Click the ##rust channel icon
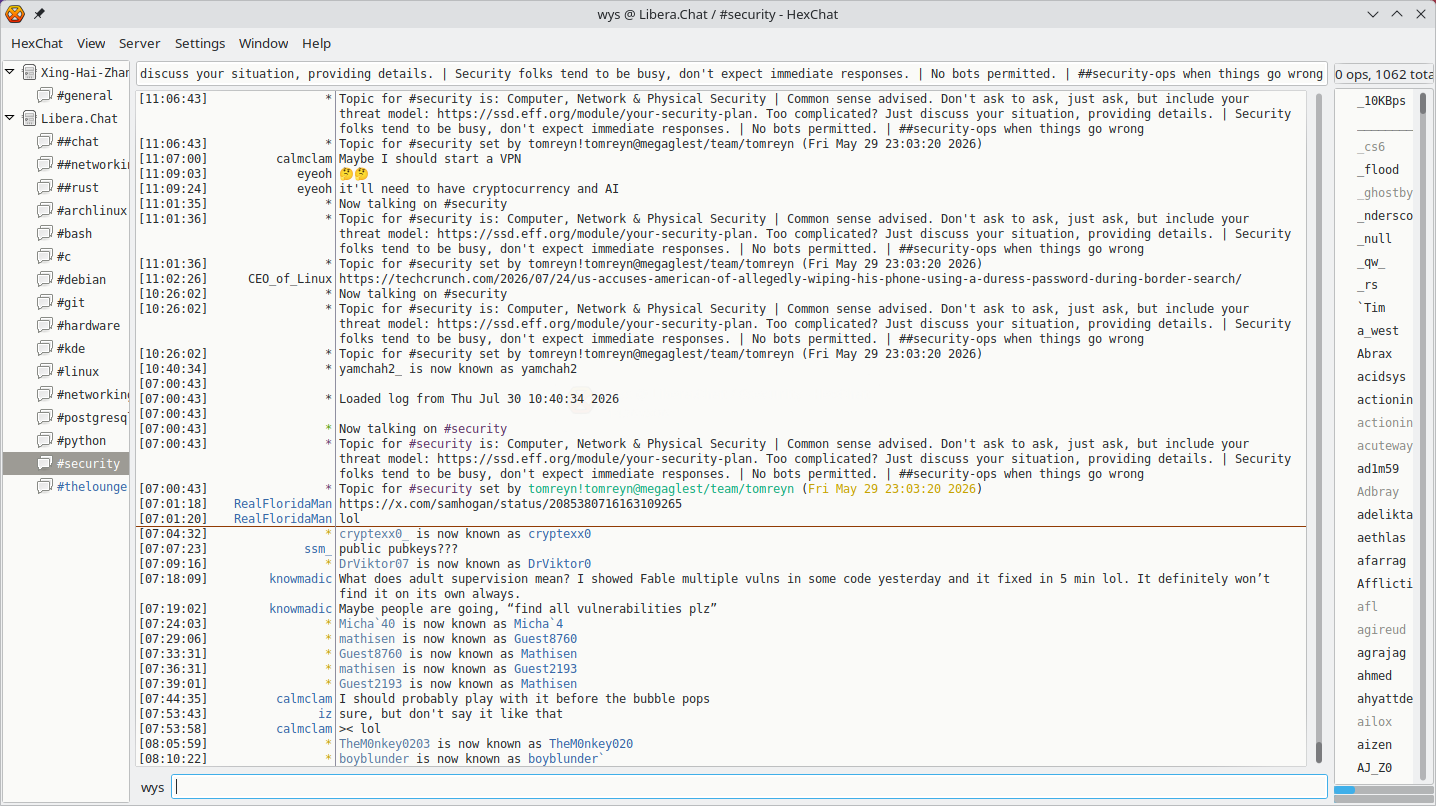The height and width of the screenshot is (806, 1436). 44,188
